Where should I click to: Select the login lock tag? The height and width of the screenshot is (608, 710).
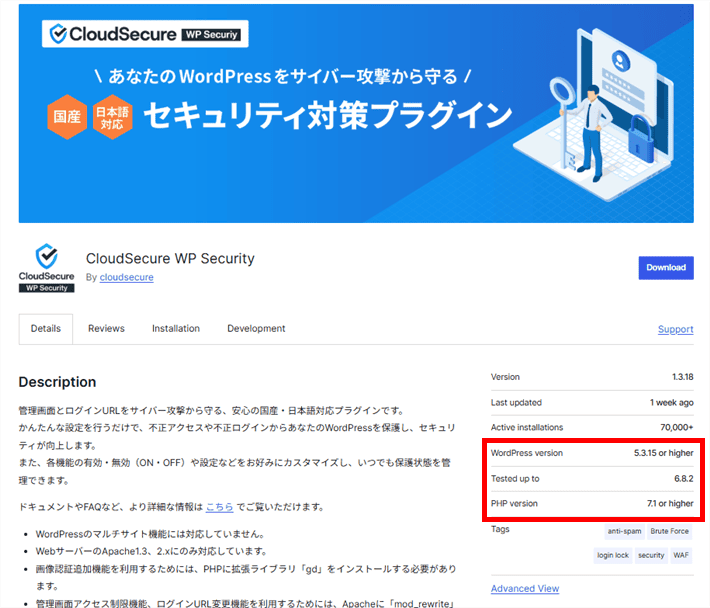point(613,555)
